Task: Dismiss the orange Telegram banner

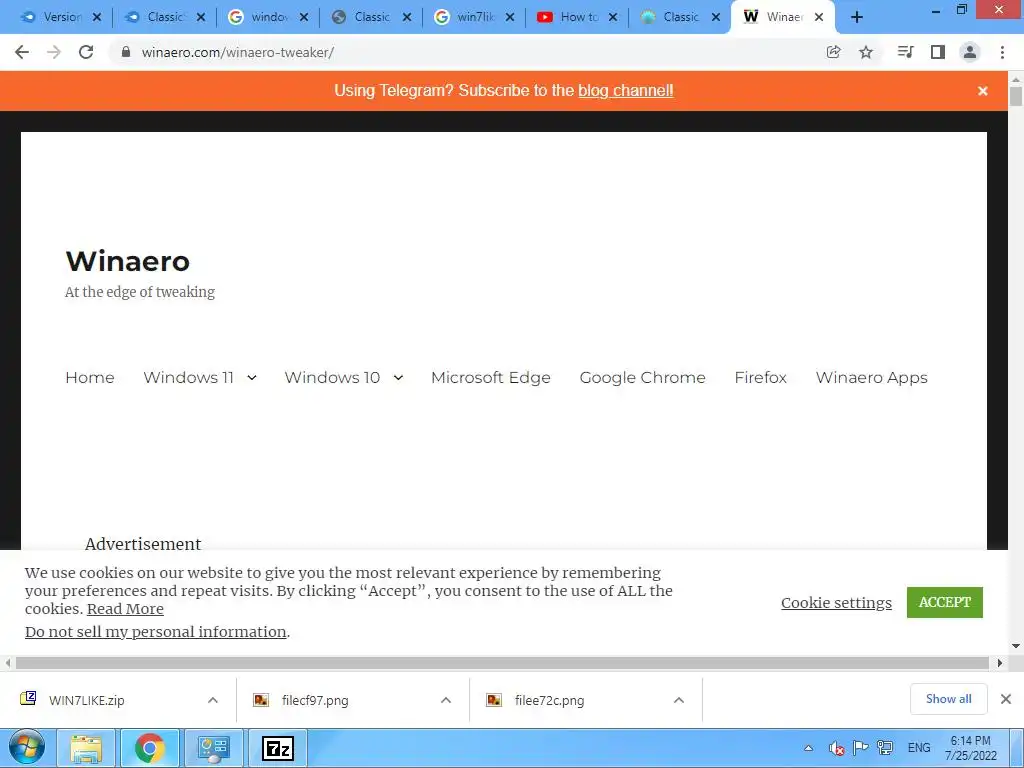Action: 983,91
